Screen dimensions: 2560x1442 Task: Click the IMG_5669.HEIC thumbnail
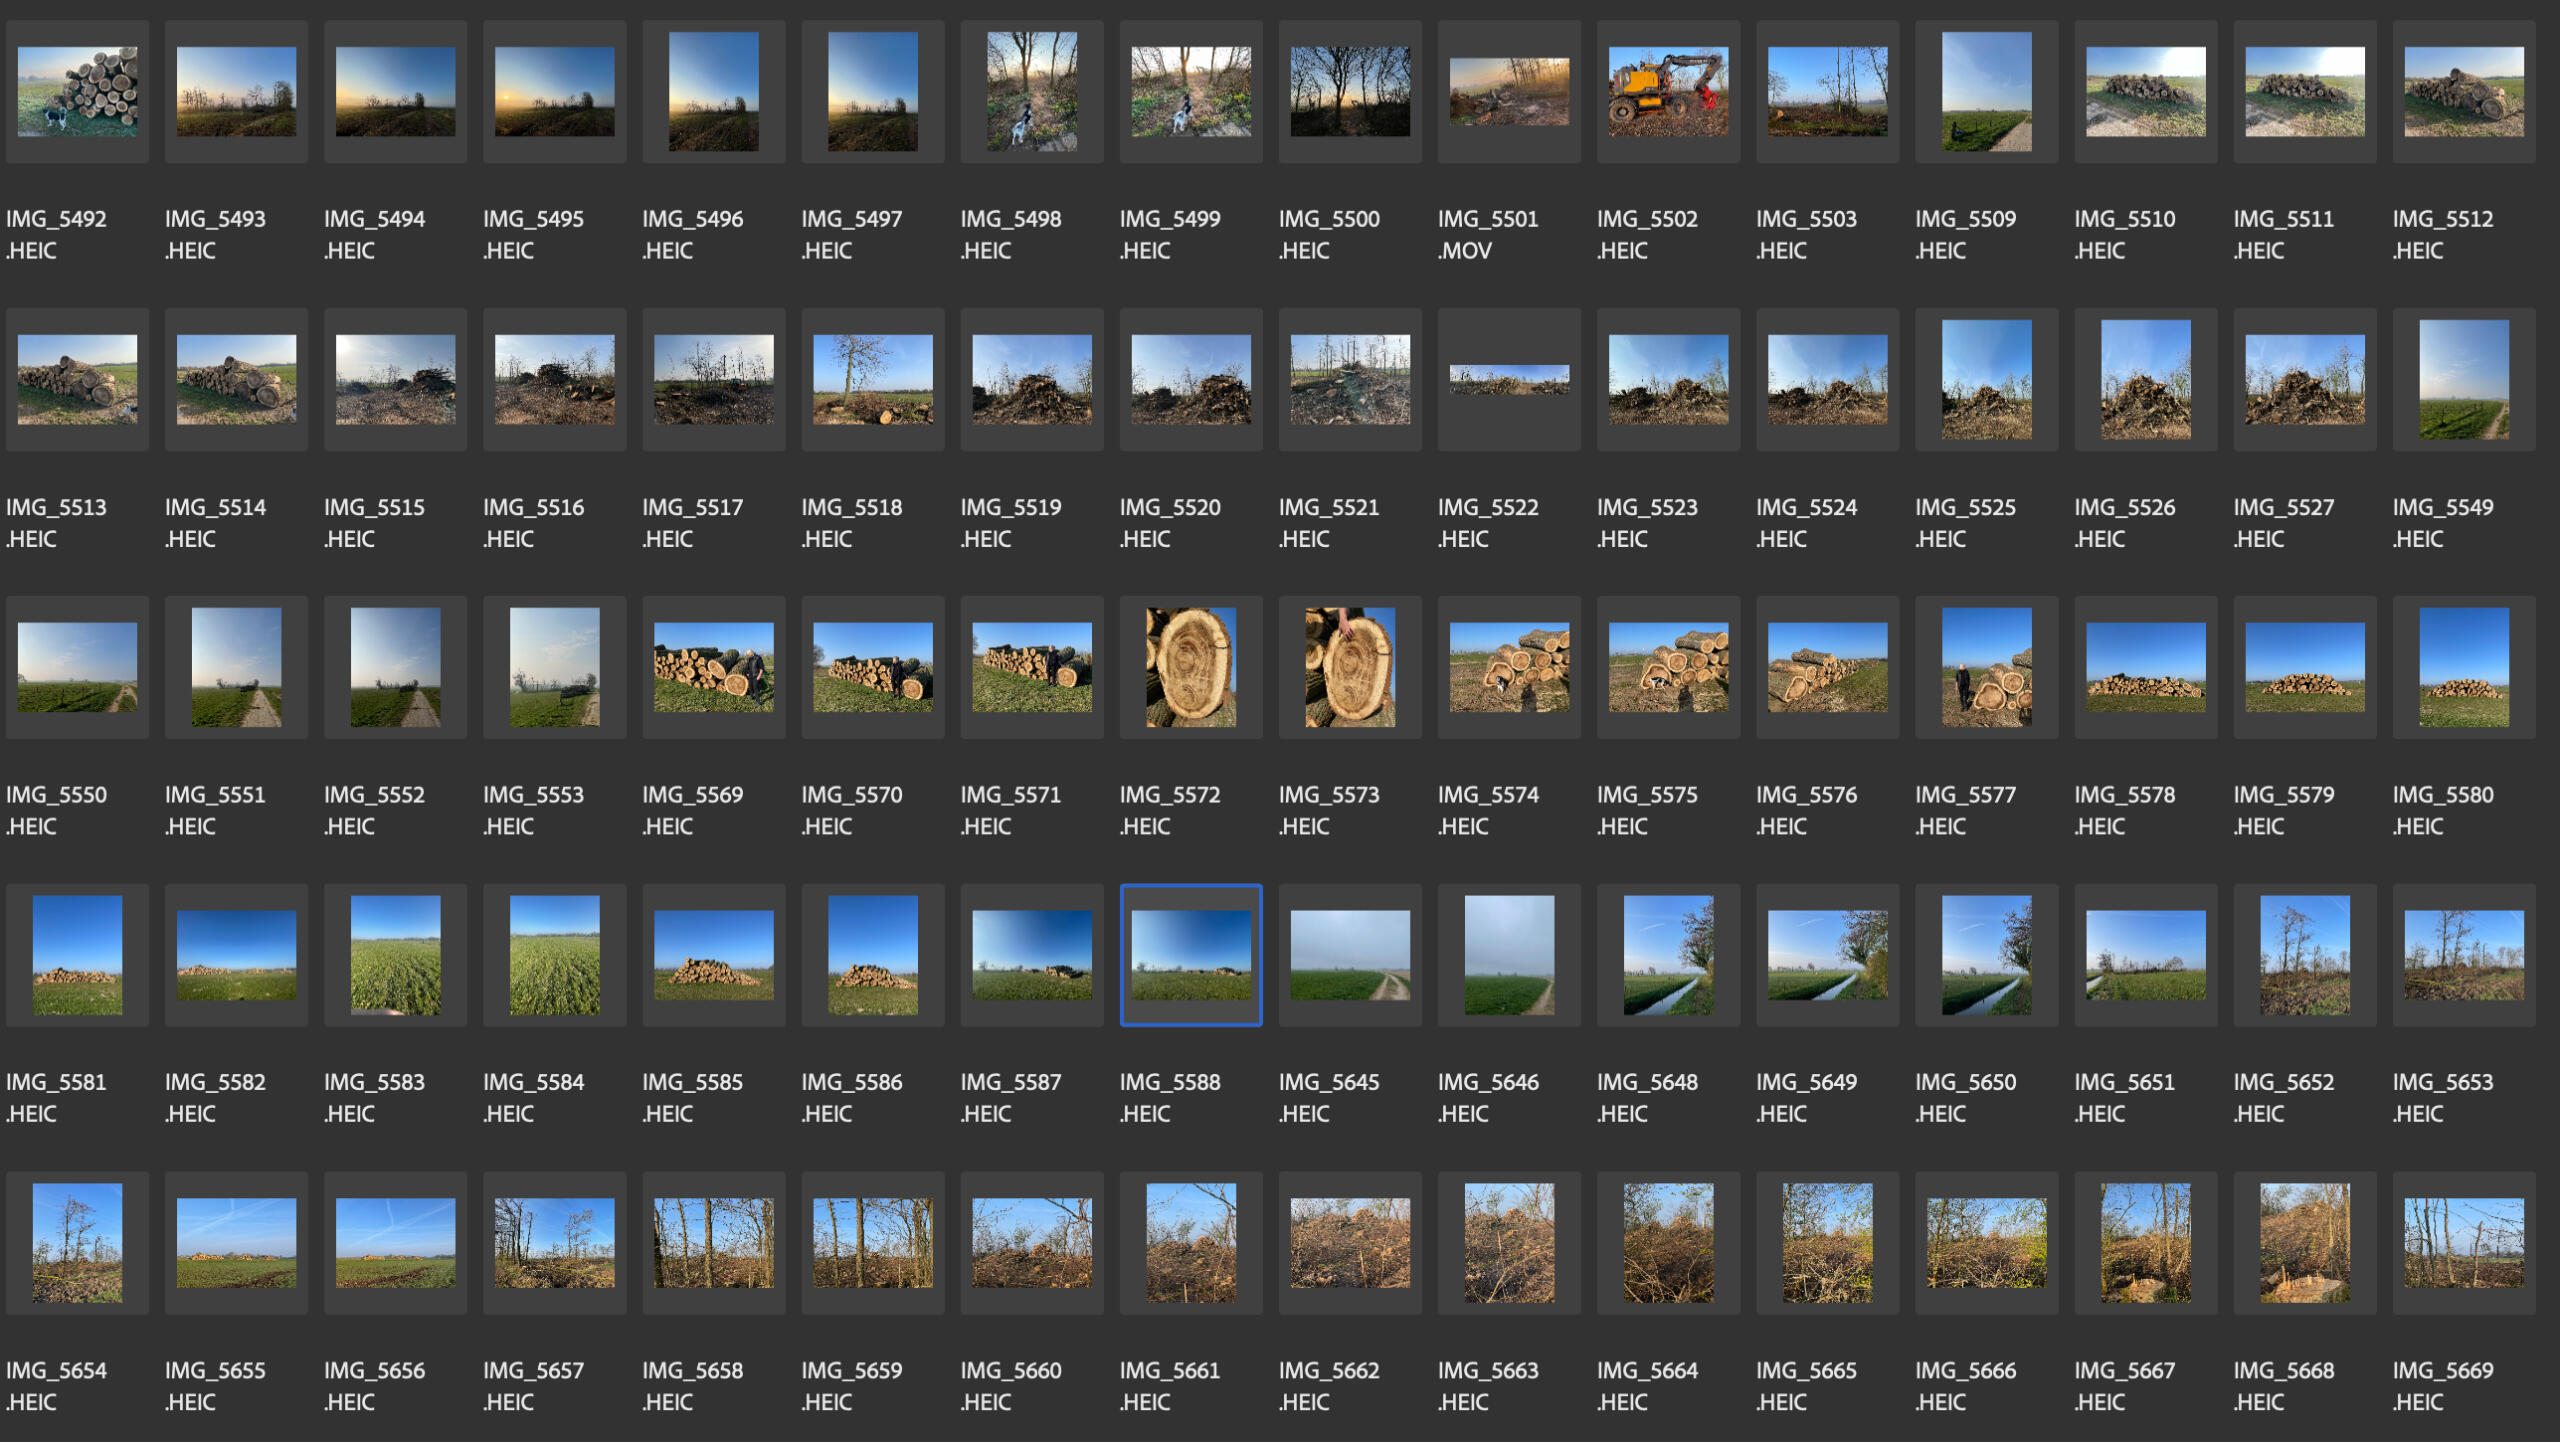[x=2463, y=1242]
